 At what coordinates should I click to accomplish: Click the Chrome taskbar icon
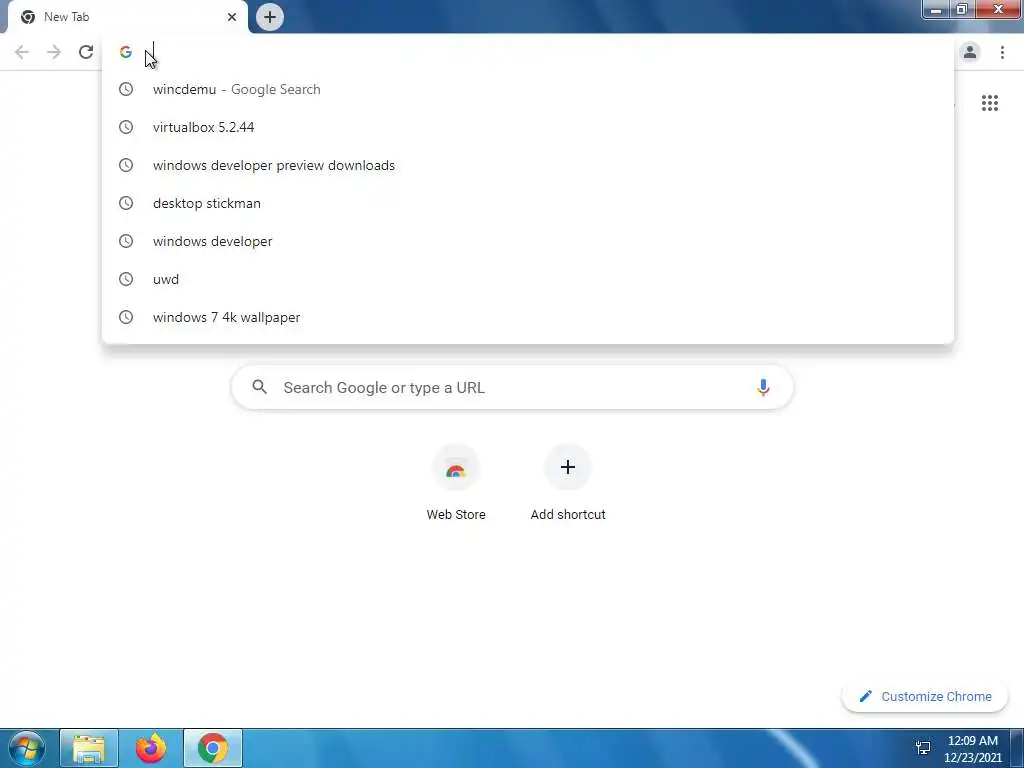click(213, 748)
